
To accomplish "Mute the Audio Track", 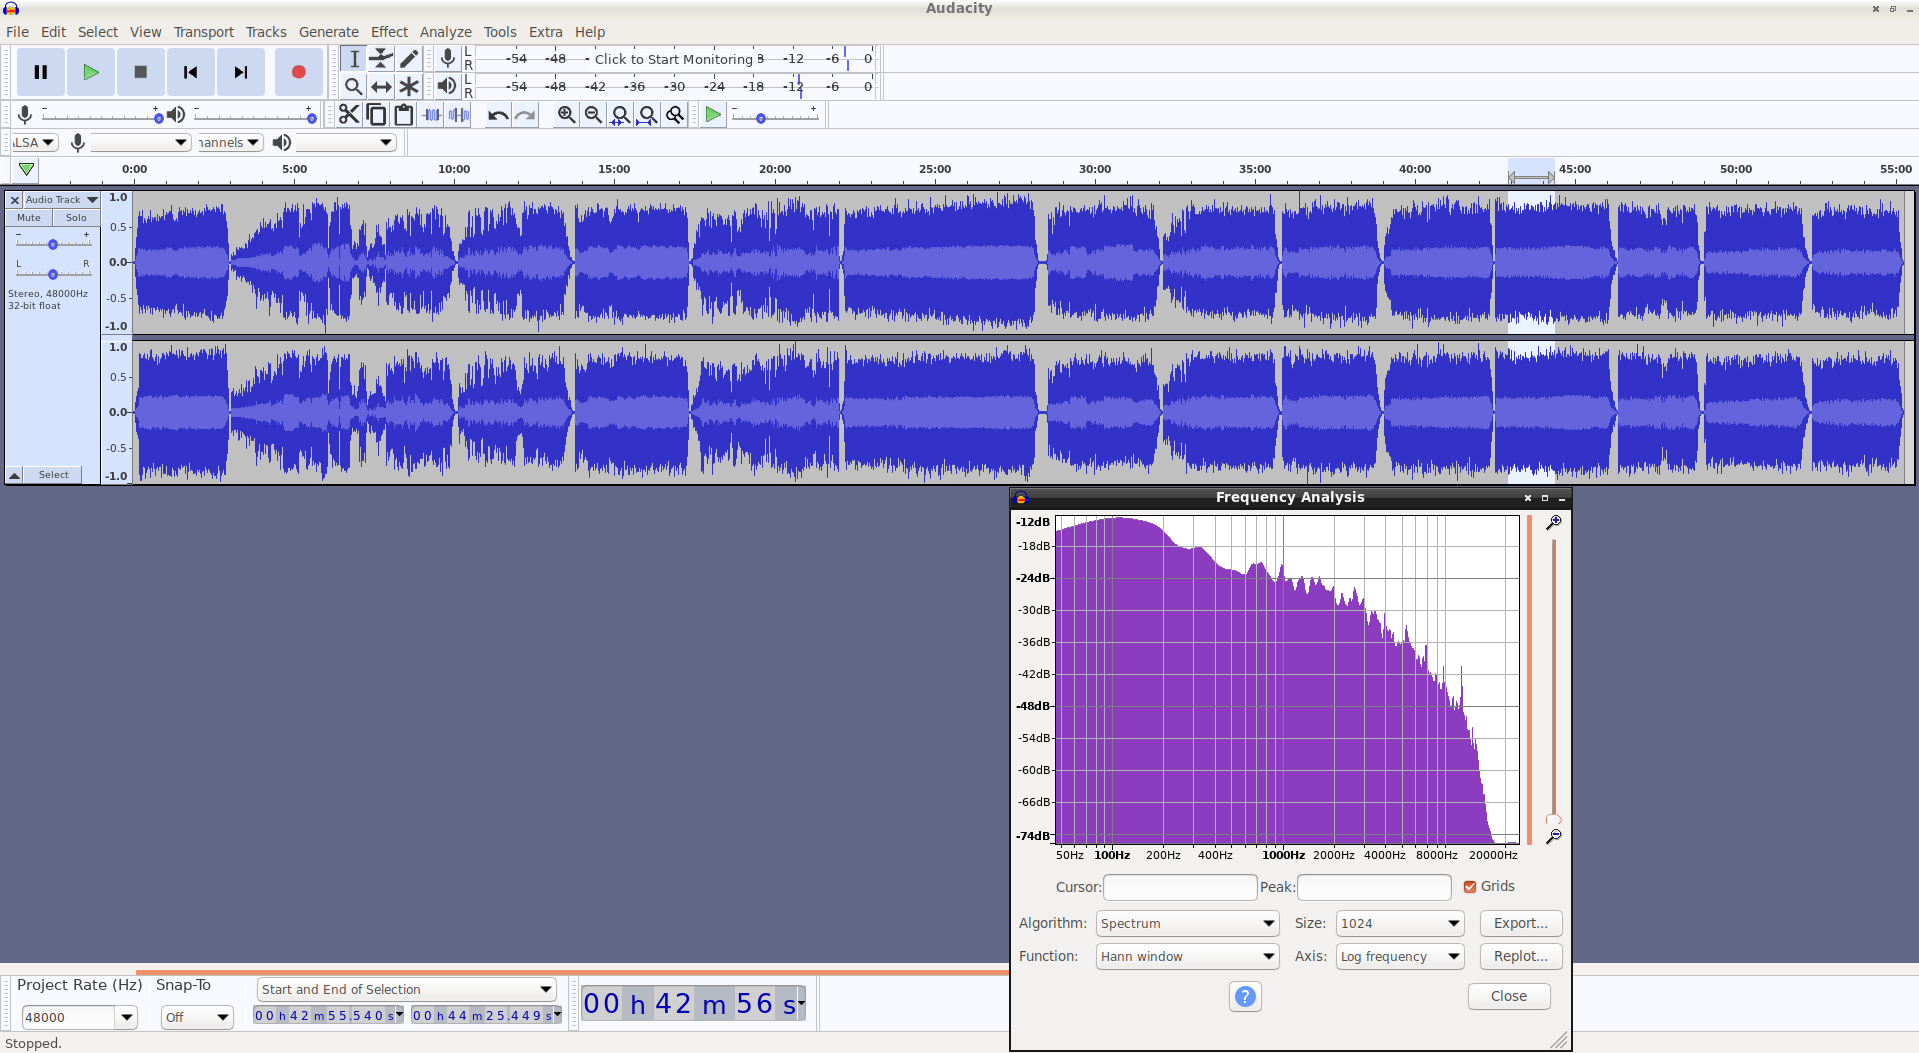I will coord(29,217).
